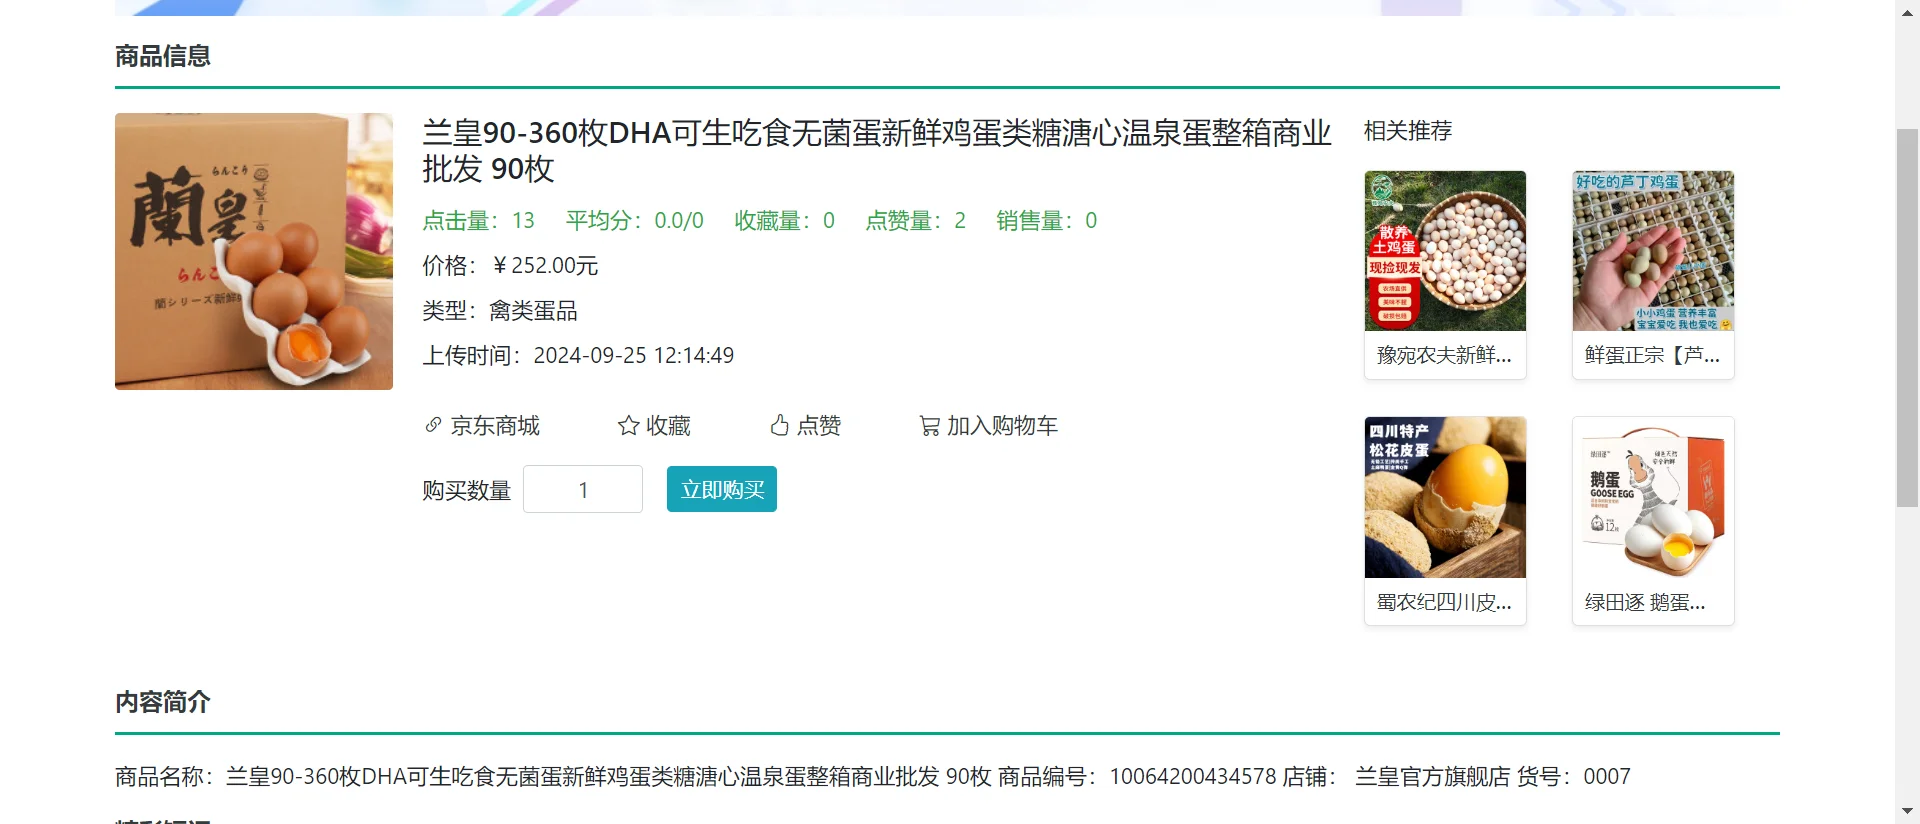1920x824 pixels.
Task: Click the 商品信息 section heading
Action: pyautogui.click(x=163, y=56)
